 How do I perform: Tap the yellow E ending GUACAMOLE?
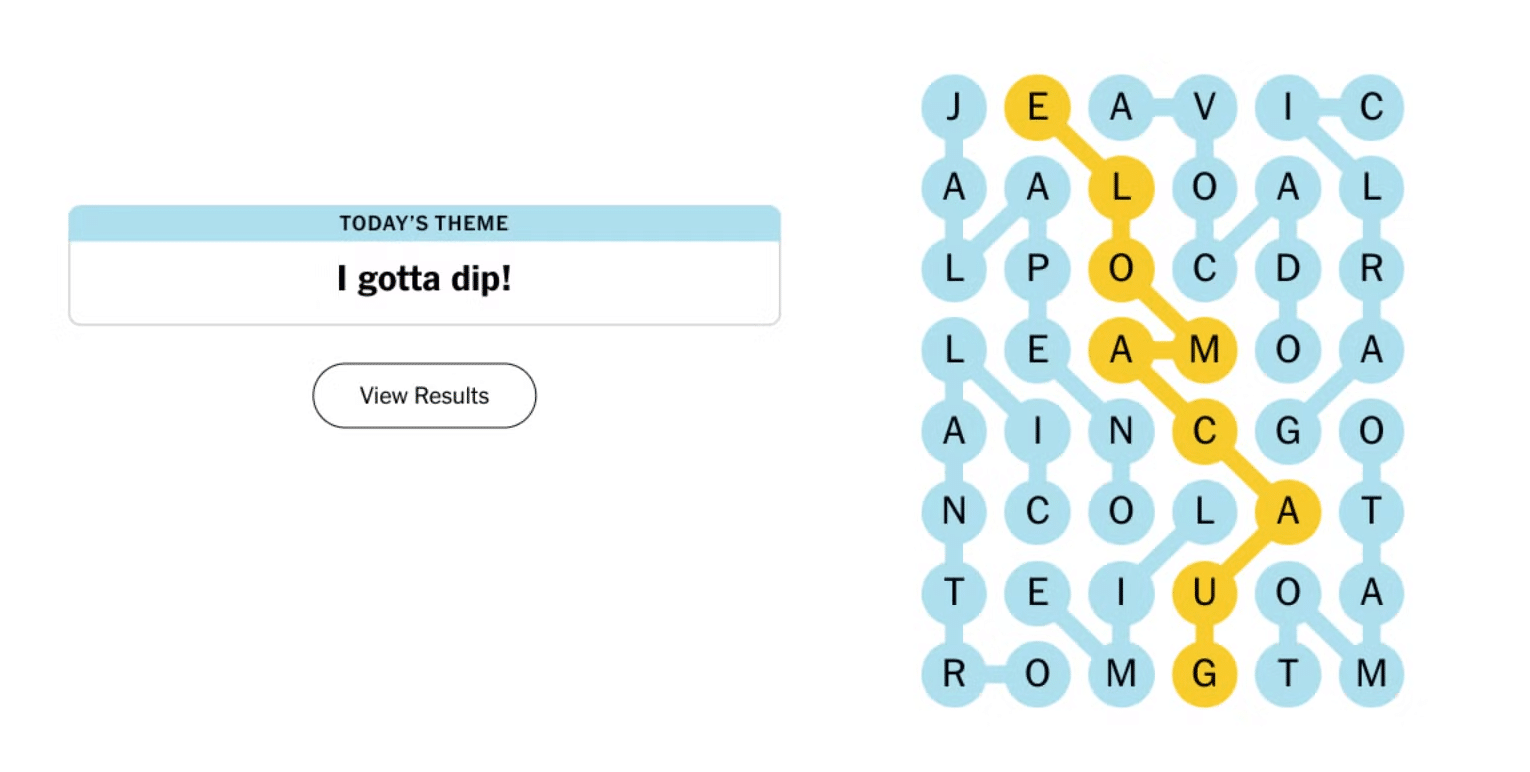point(1037,106)
